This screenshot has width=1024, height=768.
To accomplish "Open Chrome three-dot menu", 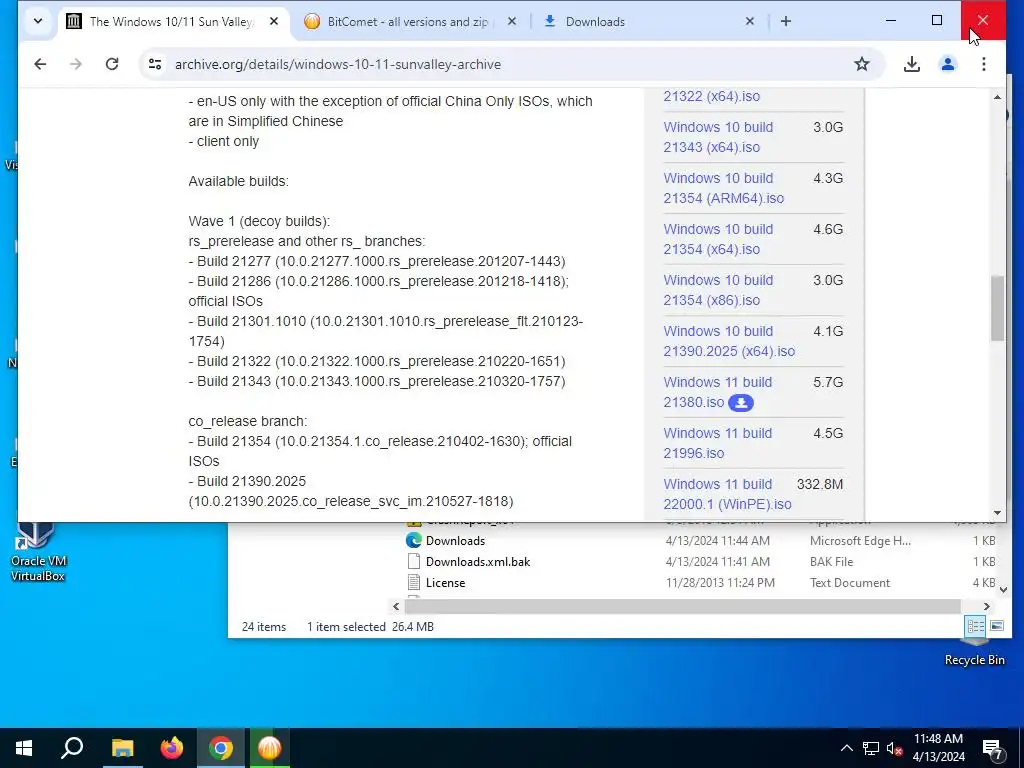I will click(x=984, y=64).
